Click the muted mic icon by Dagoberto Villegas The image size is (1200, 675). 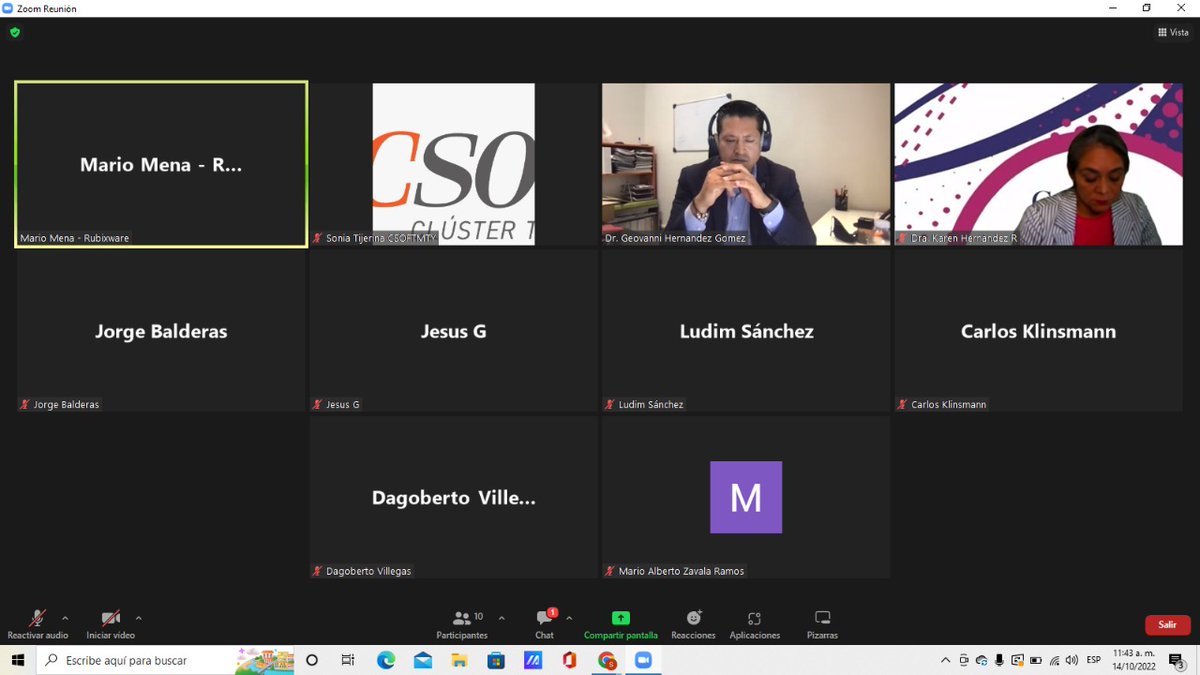318,571
